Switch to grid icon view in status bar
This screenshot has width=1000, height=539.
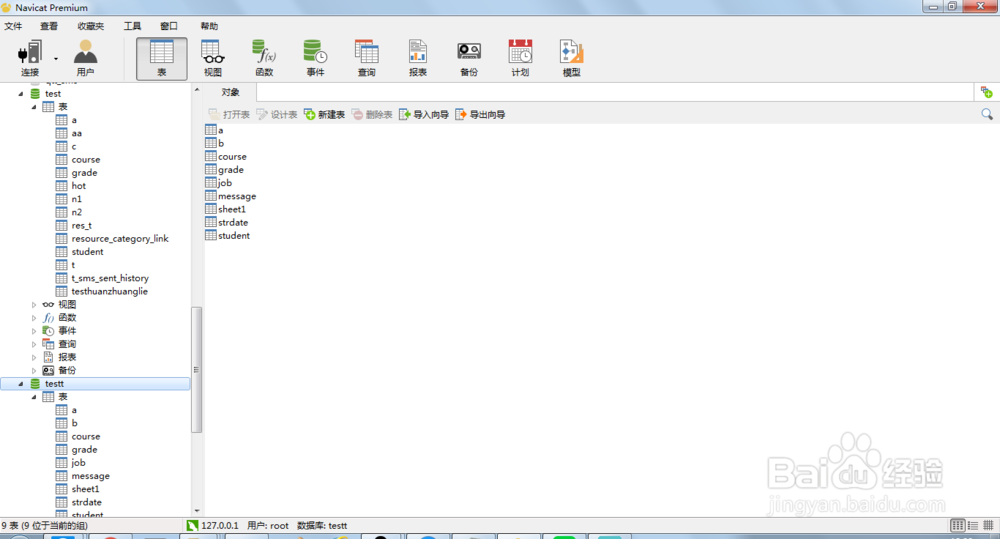[957, 526]
